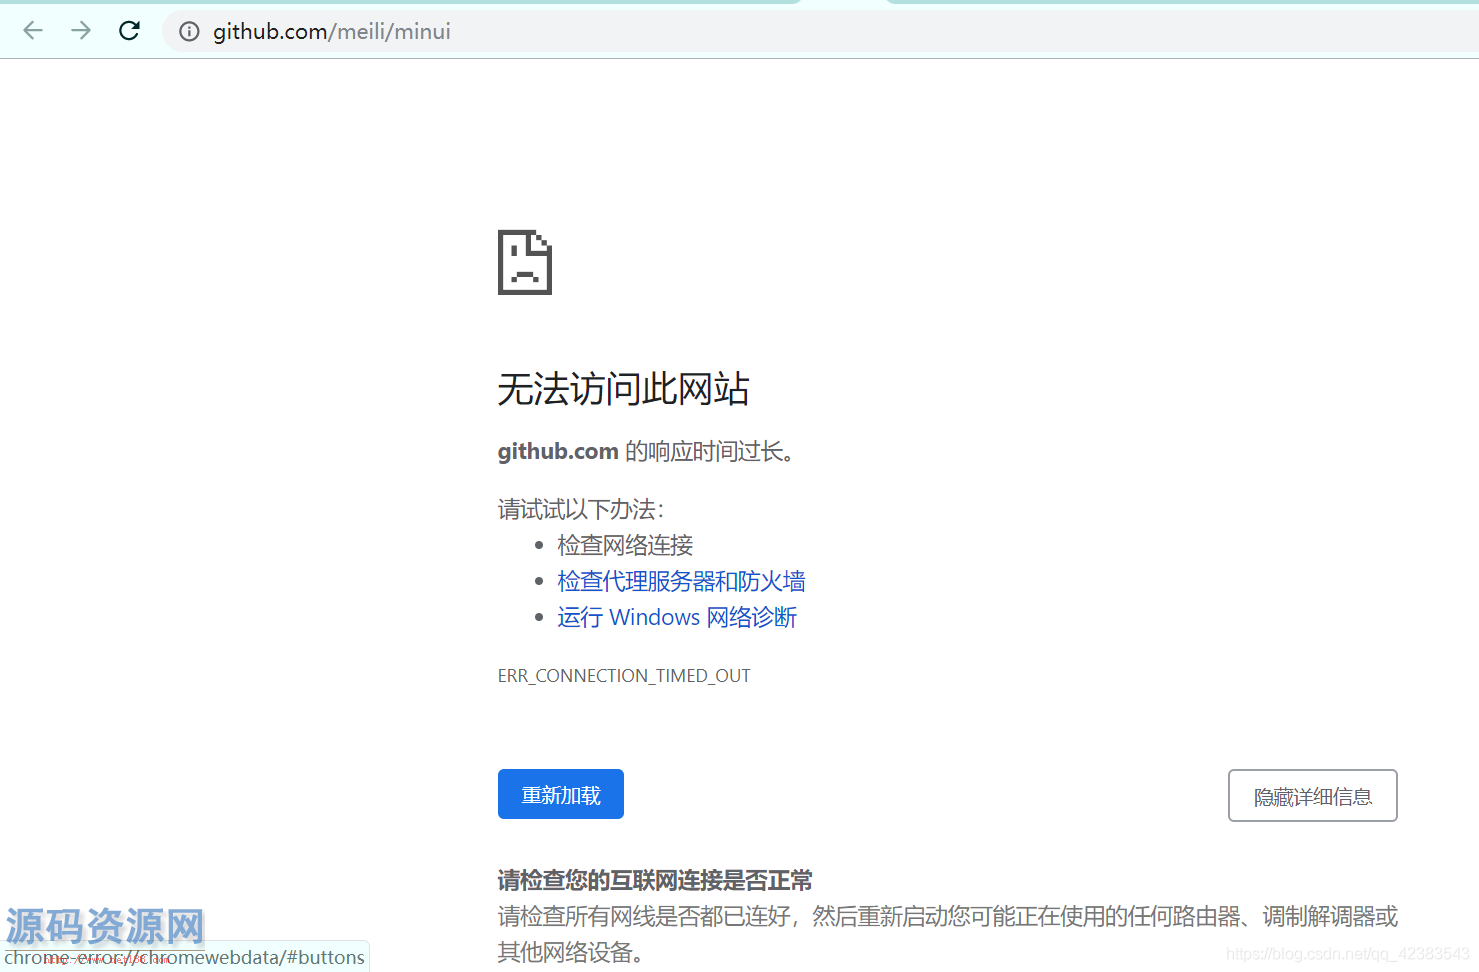The image size is (1479, 972).
Task: Click the sad page error icon
Action: pyautogui.click(x=525, y=262)
